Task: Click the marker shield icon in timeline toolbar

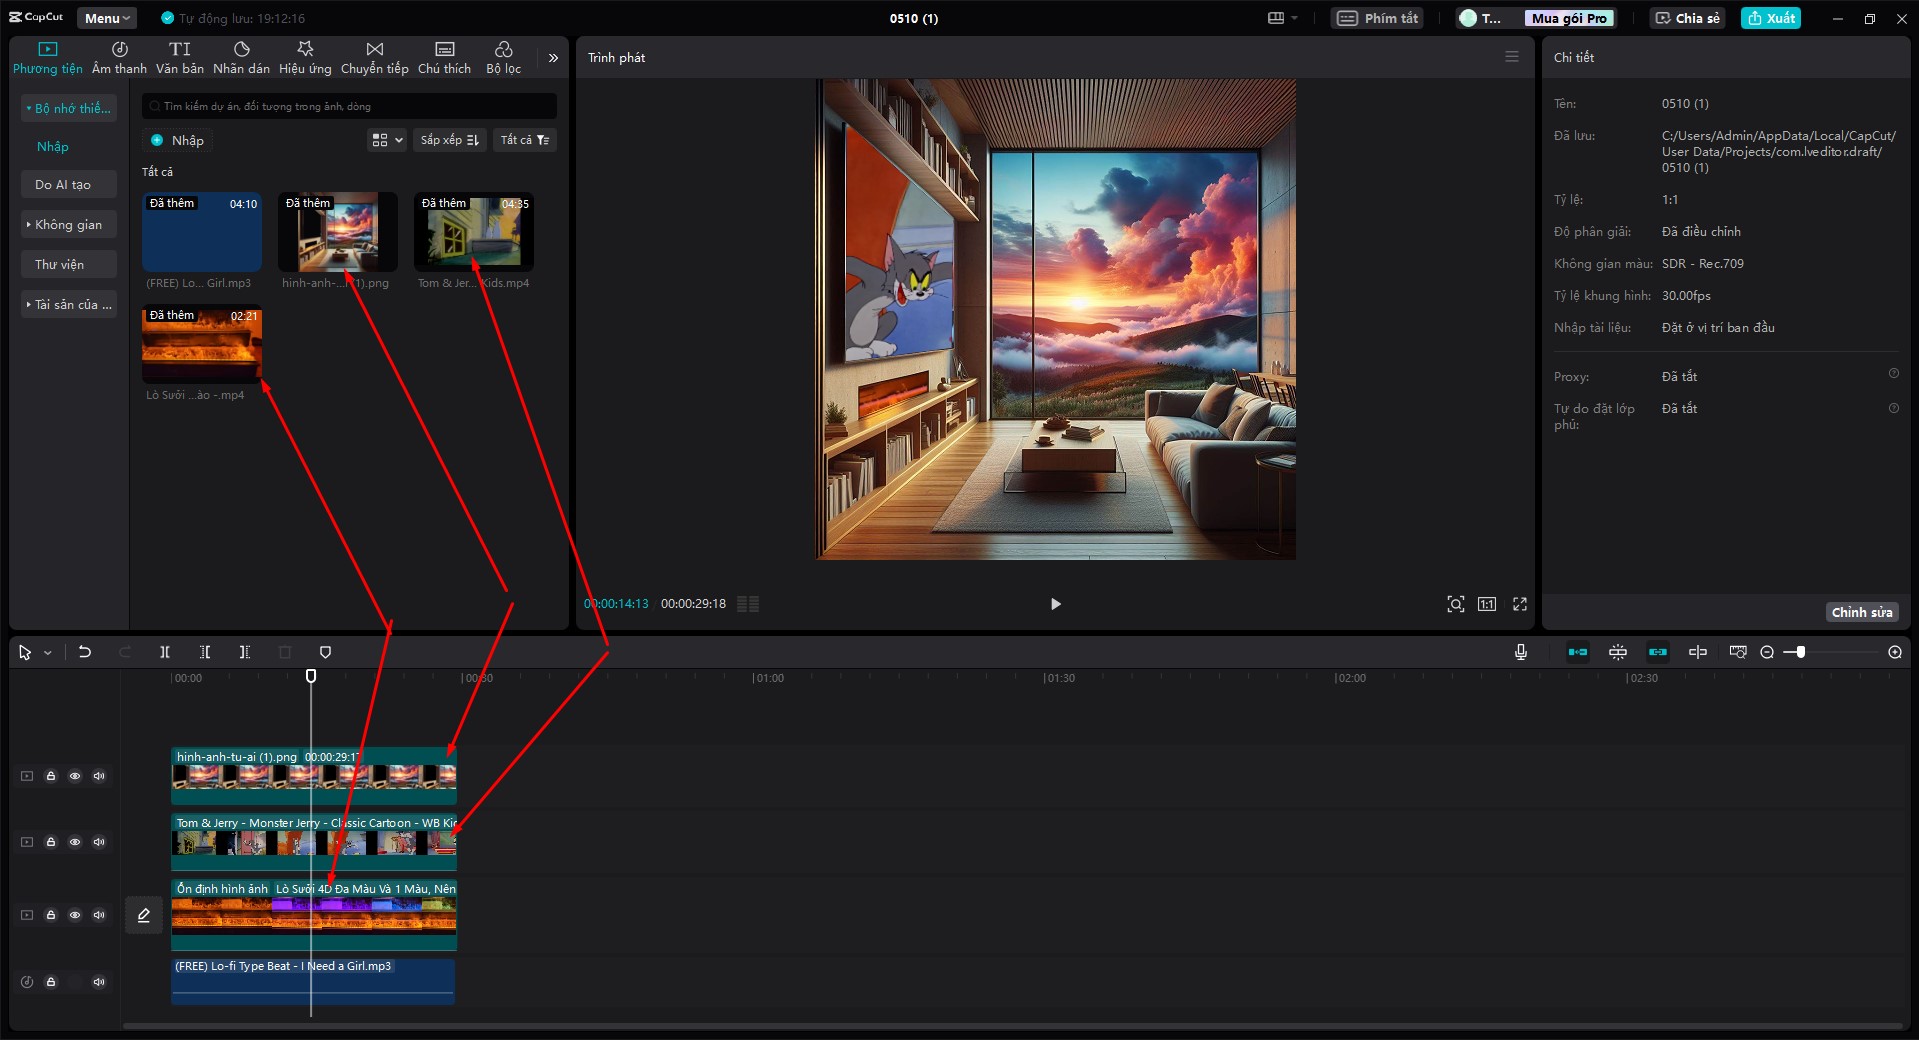Action: point(325,652)
